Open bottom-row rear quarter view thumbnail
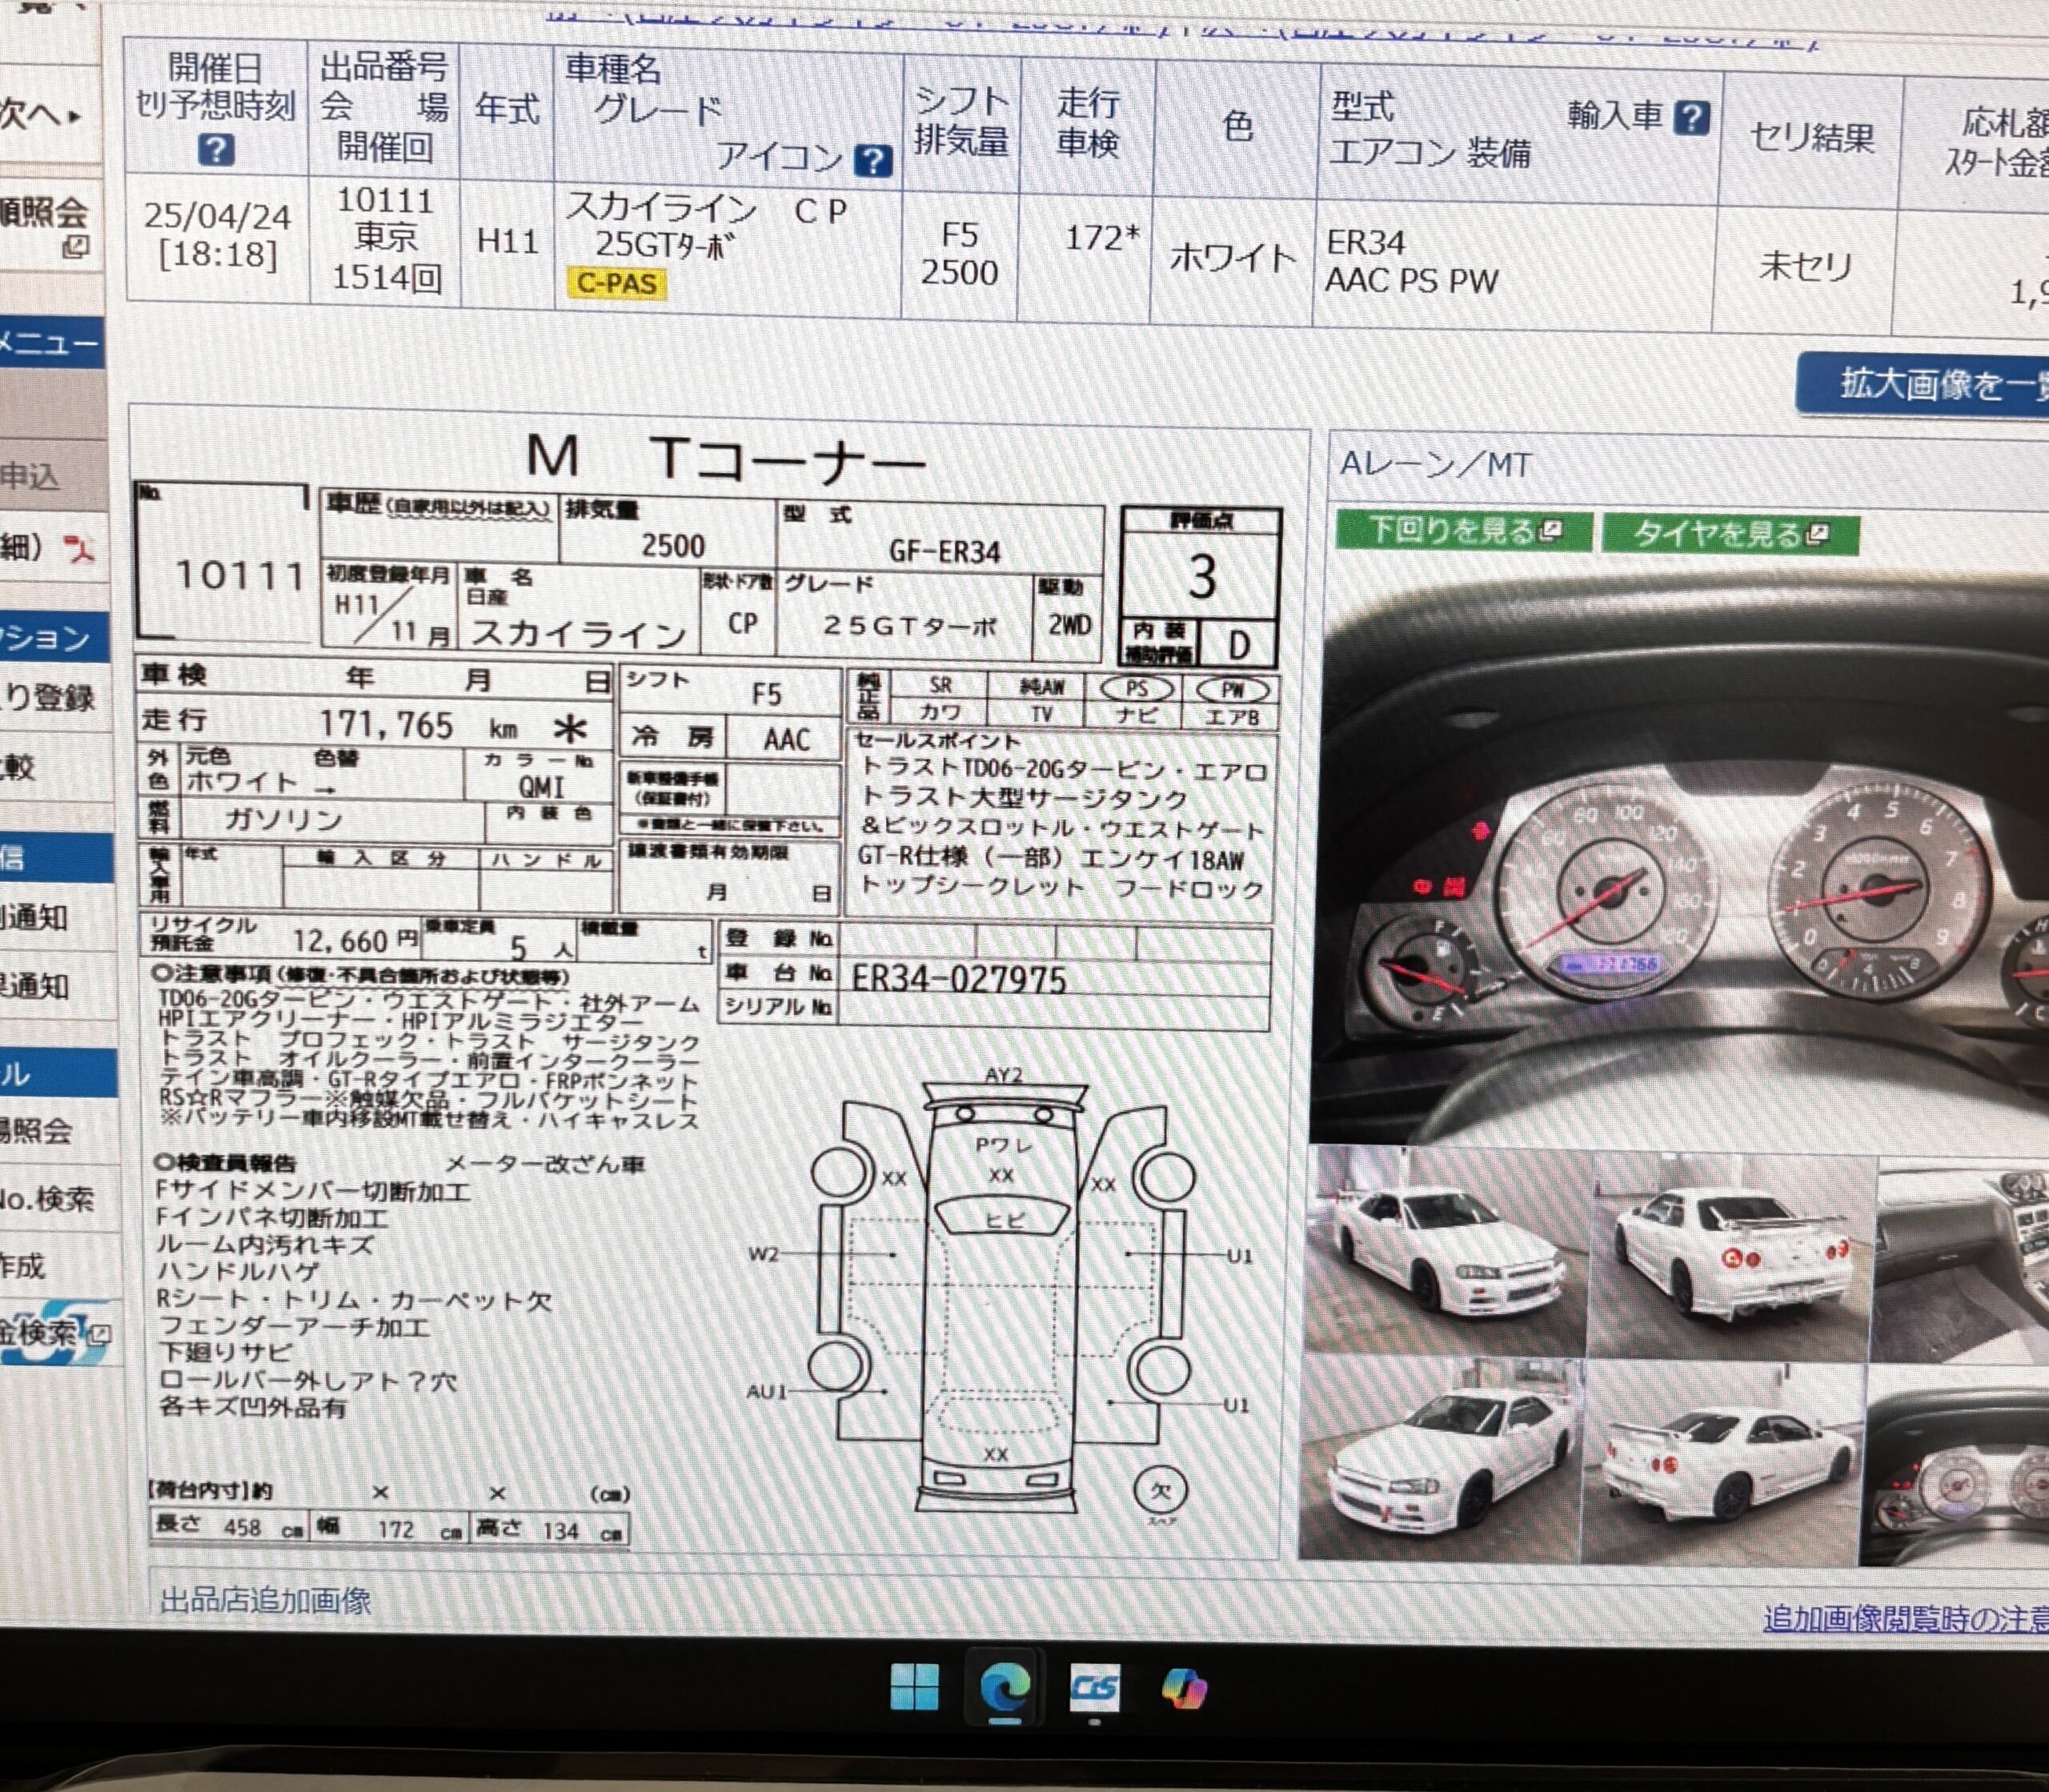The image size is (2049, 1792). click(x=1722, y=1463)
